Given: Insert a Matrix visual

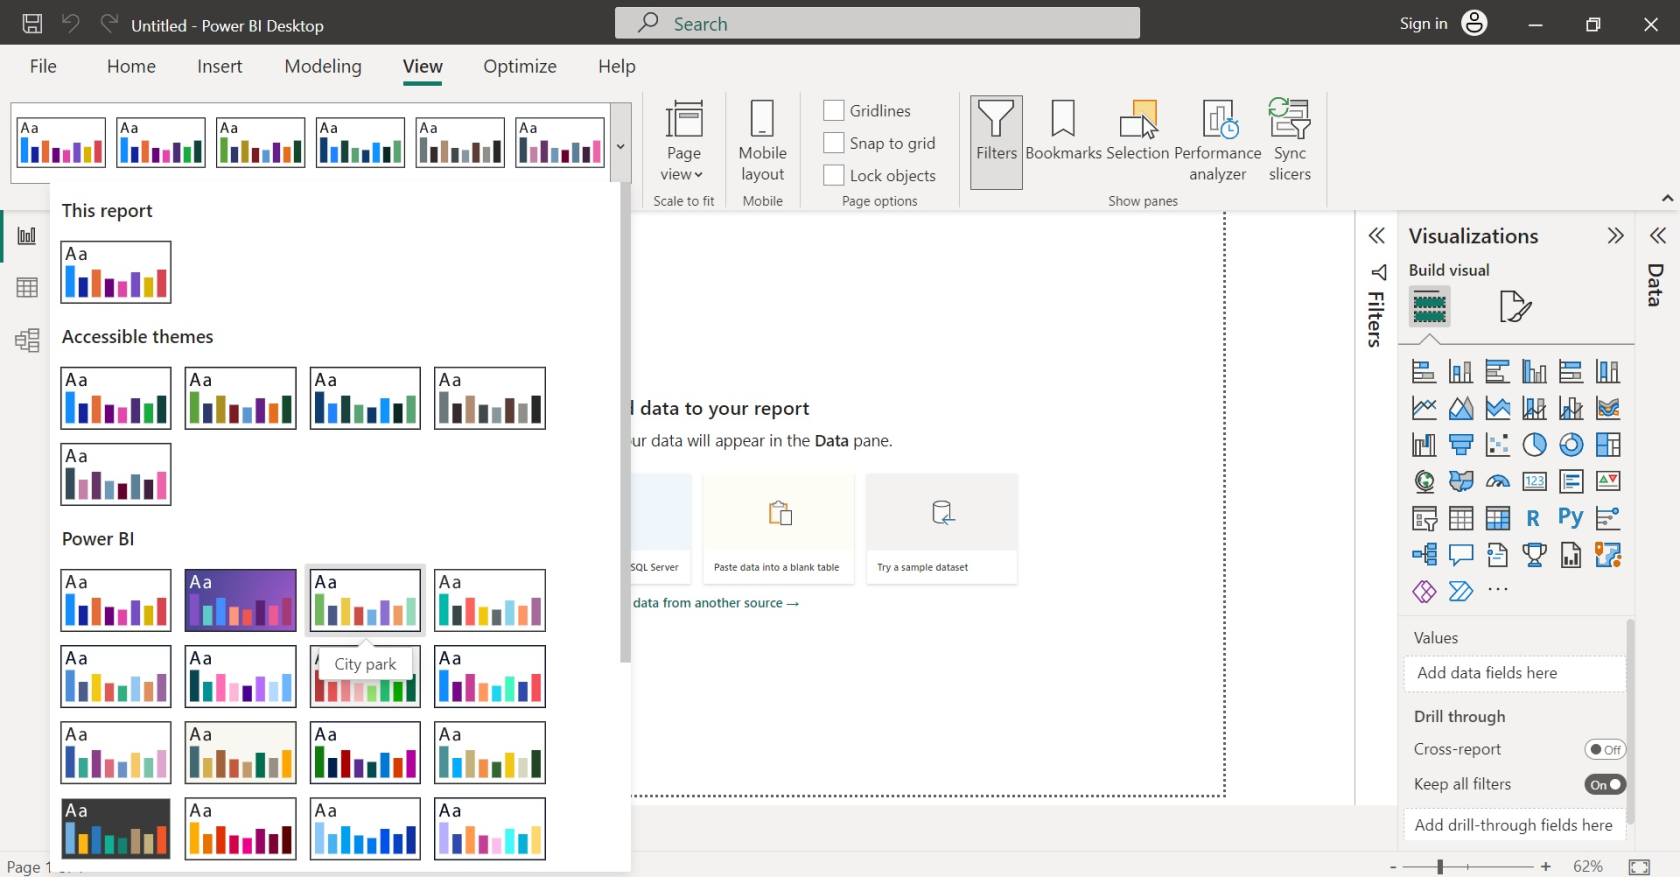Looking at the screenshot, I should [x=1498, y=518].
